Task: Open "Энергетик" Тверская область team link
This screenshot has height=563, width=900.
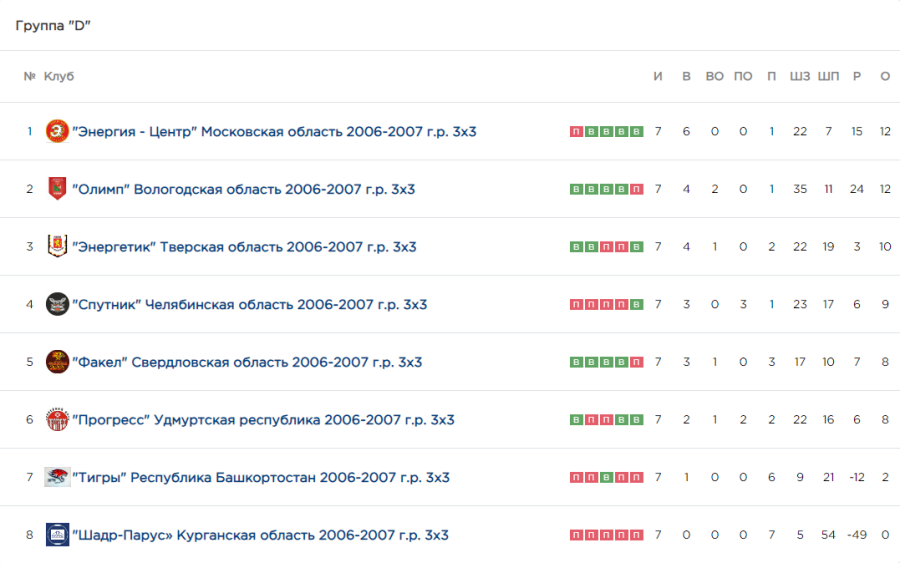Action: pyautogui.click(x=244, y=247)
